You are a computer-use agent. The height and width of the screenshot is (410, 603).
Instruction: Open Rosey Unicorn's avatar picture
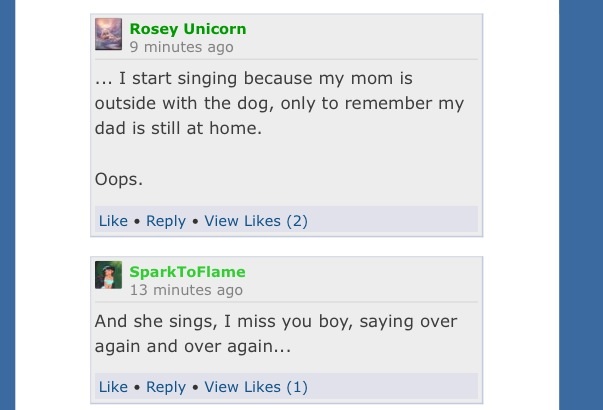pos(108,34)
